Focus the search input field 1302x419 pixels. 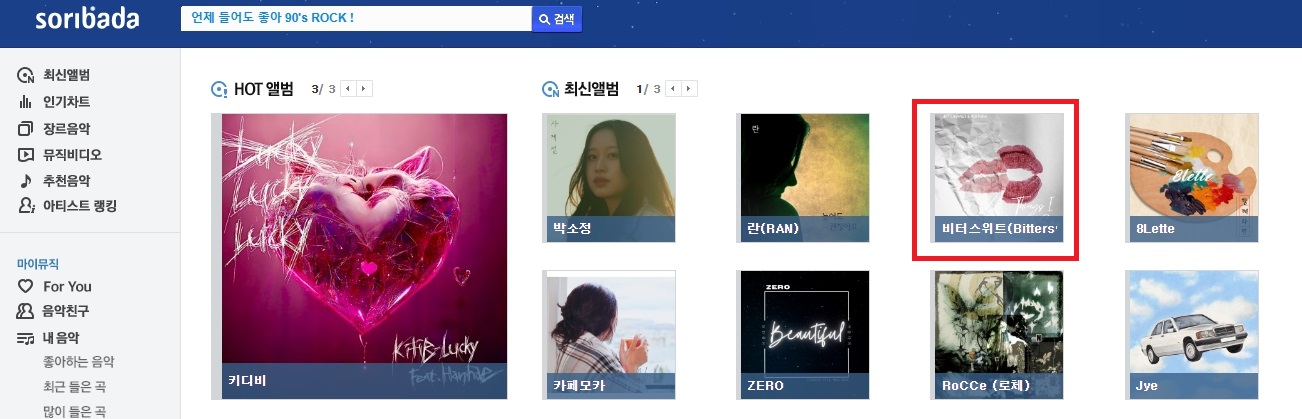(x=356, y=19)
